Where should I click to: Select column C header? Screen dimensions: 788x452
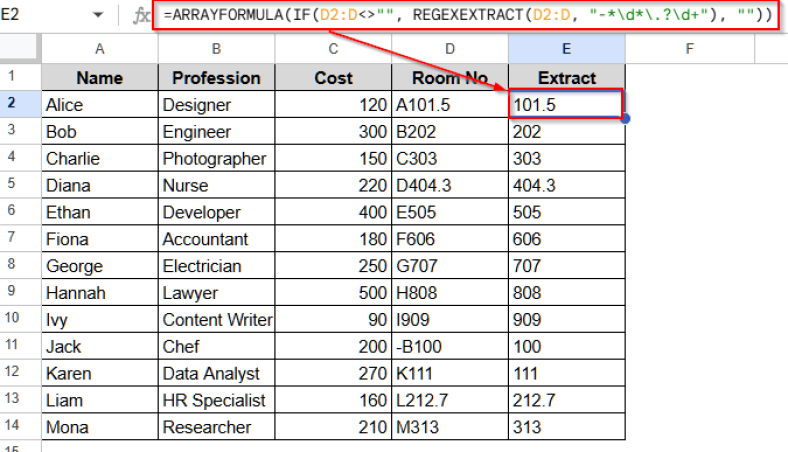coord(333,49)
